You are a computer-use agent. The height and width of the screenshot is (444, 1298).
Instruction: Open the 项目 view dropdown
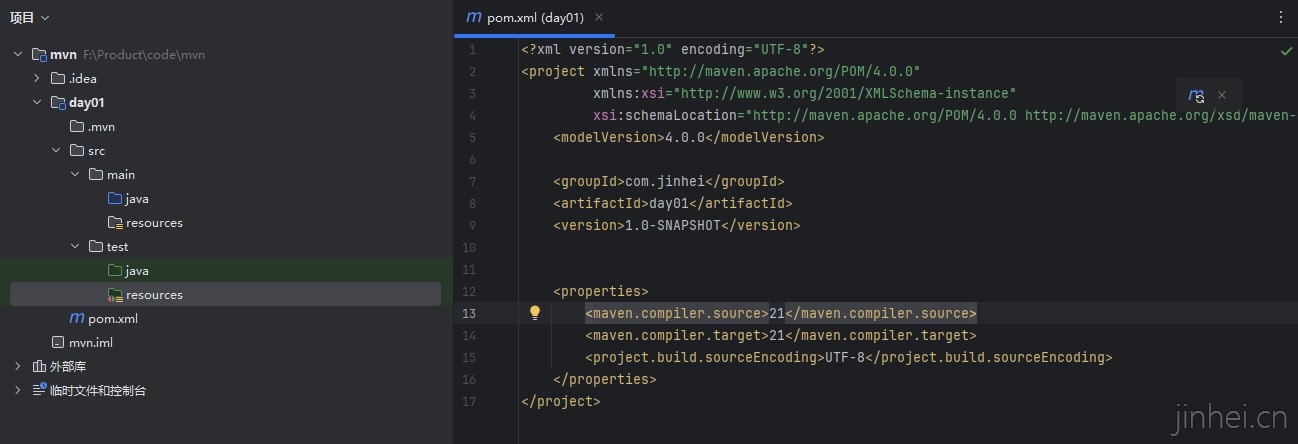29,17
